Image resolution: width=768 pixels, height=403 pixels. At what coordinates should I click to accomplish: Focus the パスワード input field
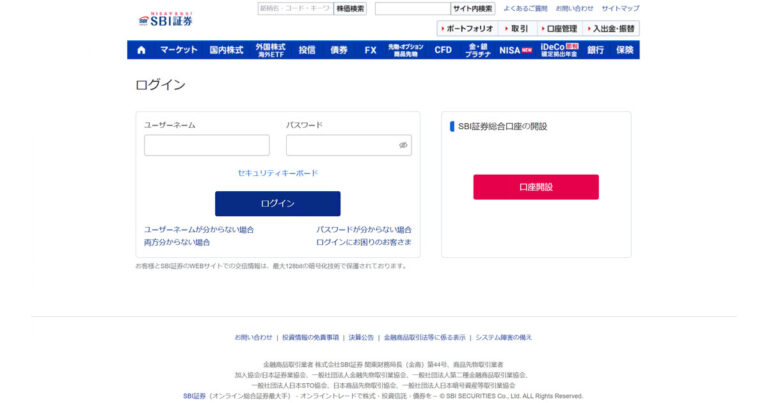coord(340,145)
